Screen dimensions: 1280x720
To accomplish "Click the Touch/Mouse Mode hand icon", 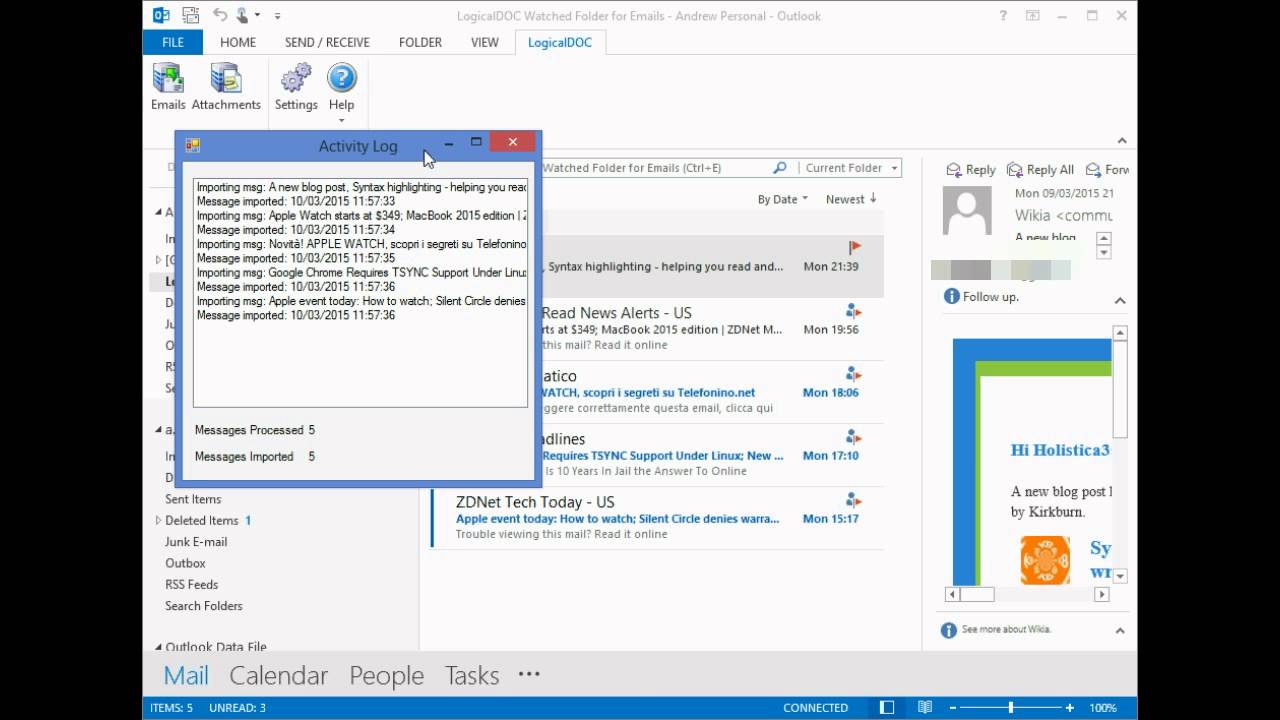I will [242, 15].
